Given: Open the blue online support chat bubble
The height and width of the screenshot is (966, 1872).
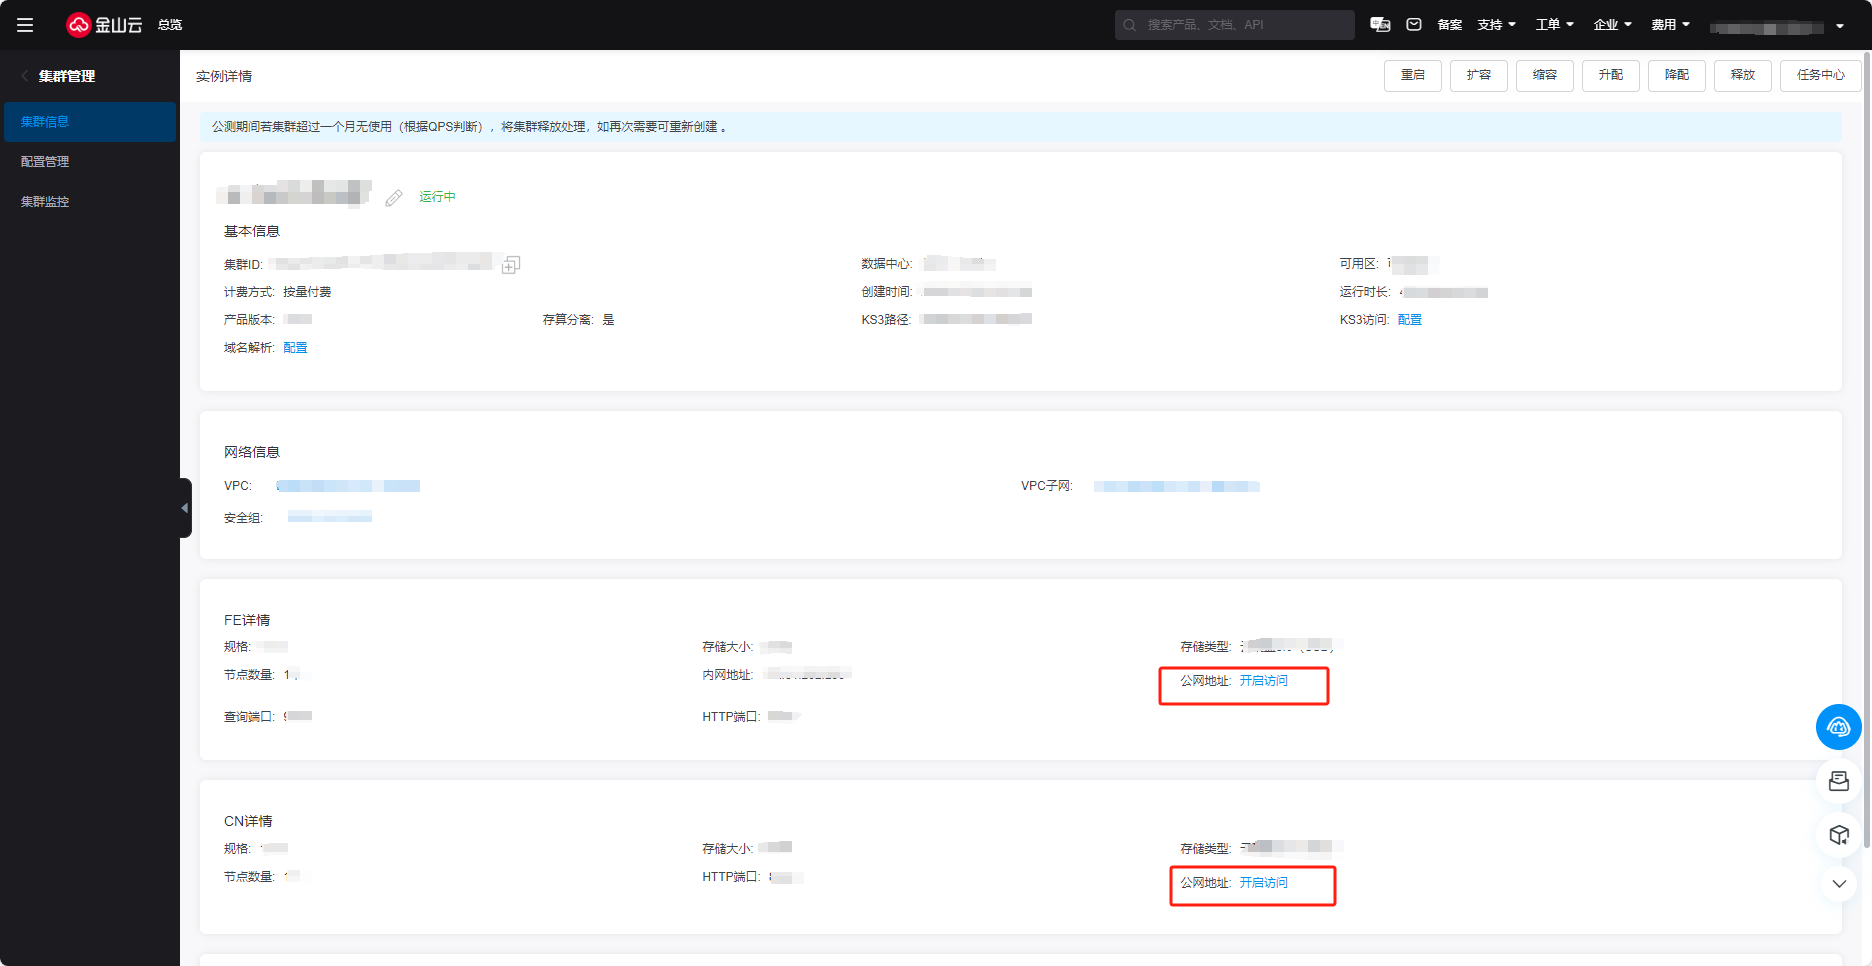Looking at the screenshot, I should click(1838, 727).
